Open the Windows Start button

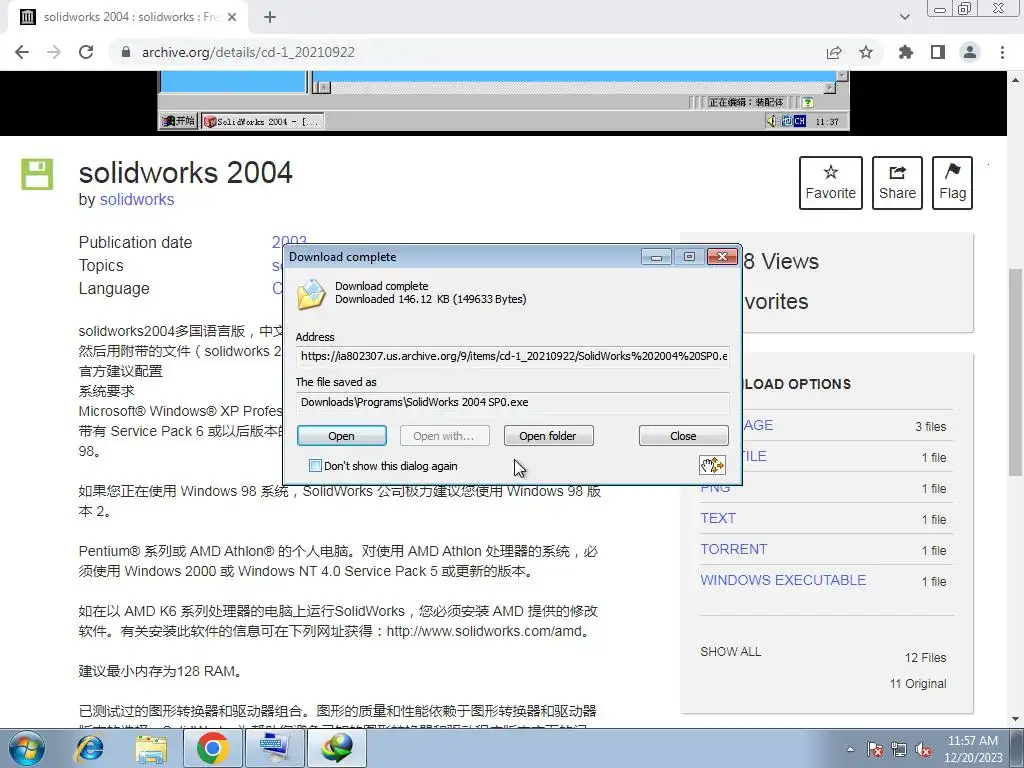[27, 748]
